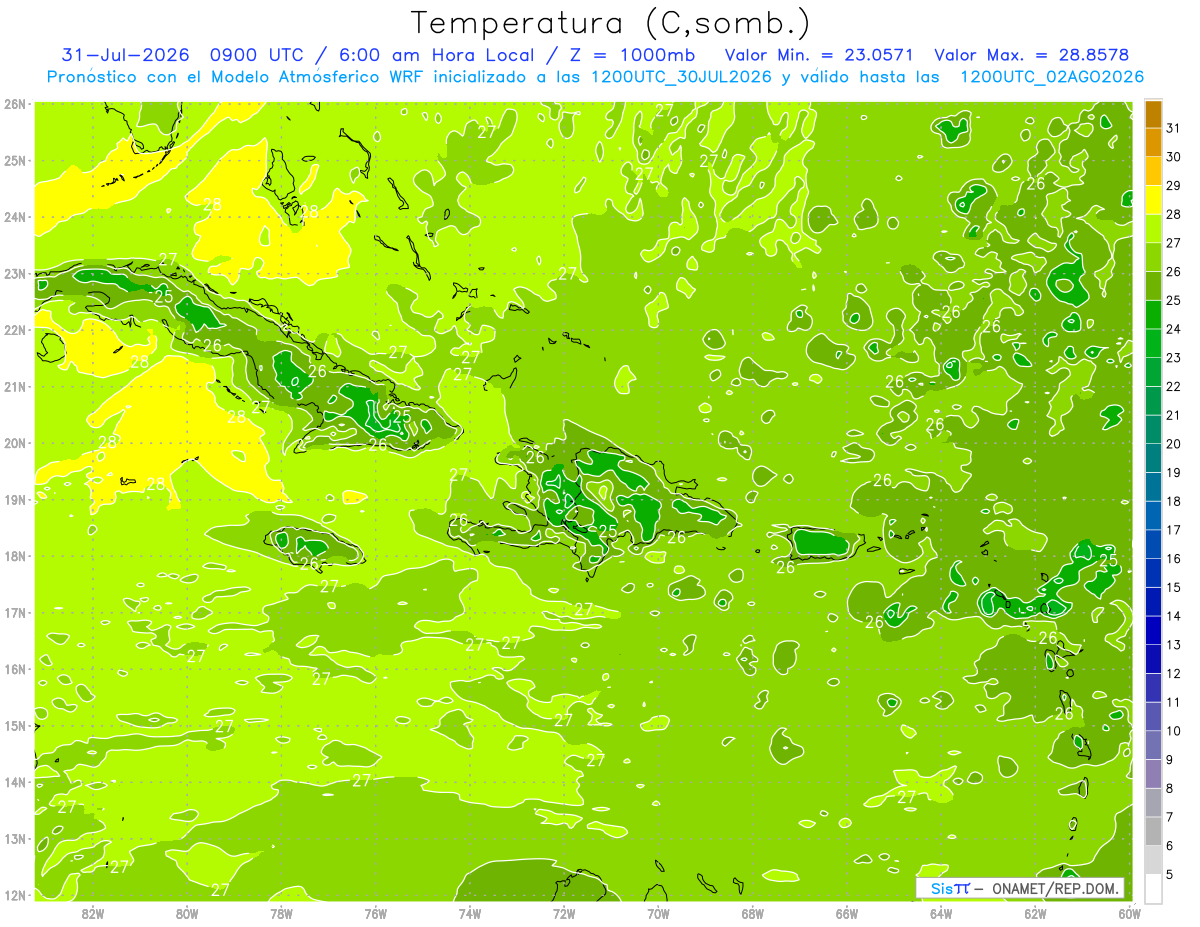Click the '70W' longitude label
Viewport: 1200px width, 927px height.
pos(658,913)
